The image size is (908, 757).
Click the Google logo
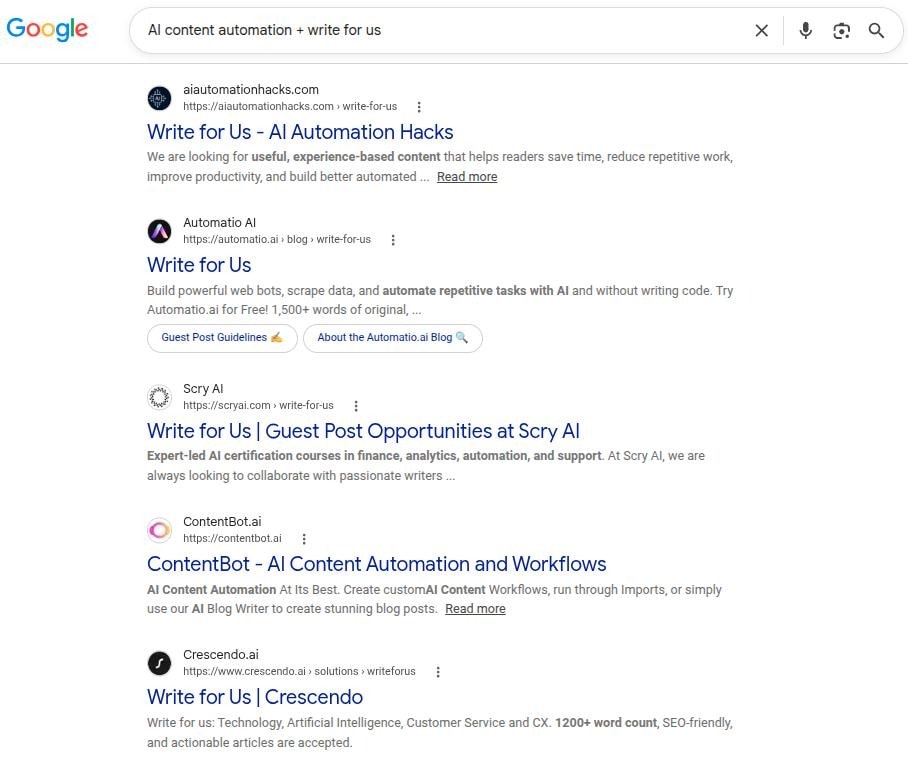(x=47, y=29)
